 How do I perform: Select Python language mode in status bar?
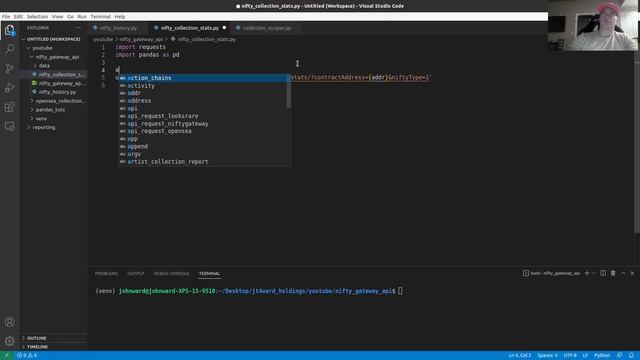[602, 356]
